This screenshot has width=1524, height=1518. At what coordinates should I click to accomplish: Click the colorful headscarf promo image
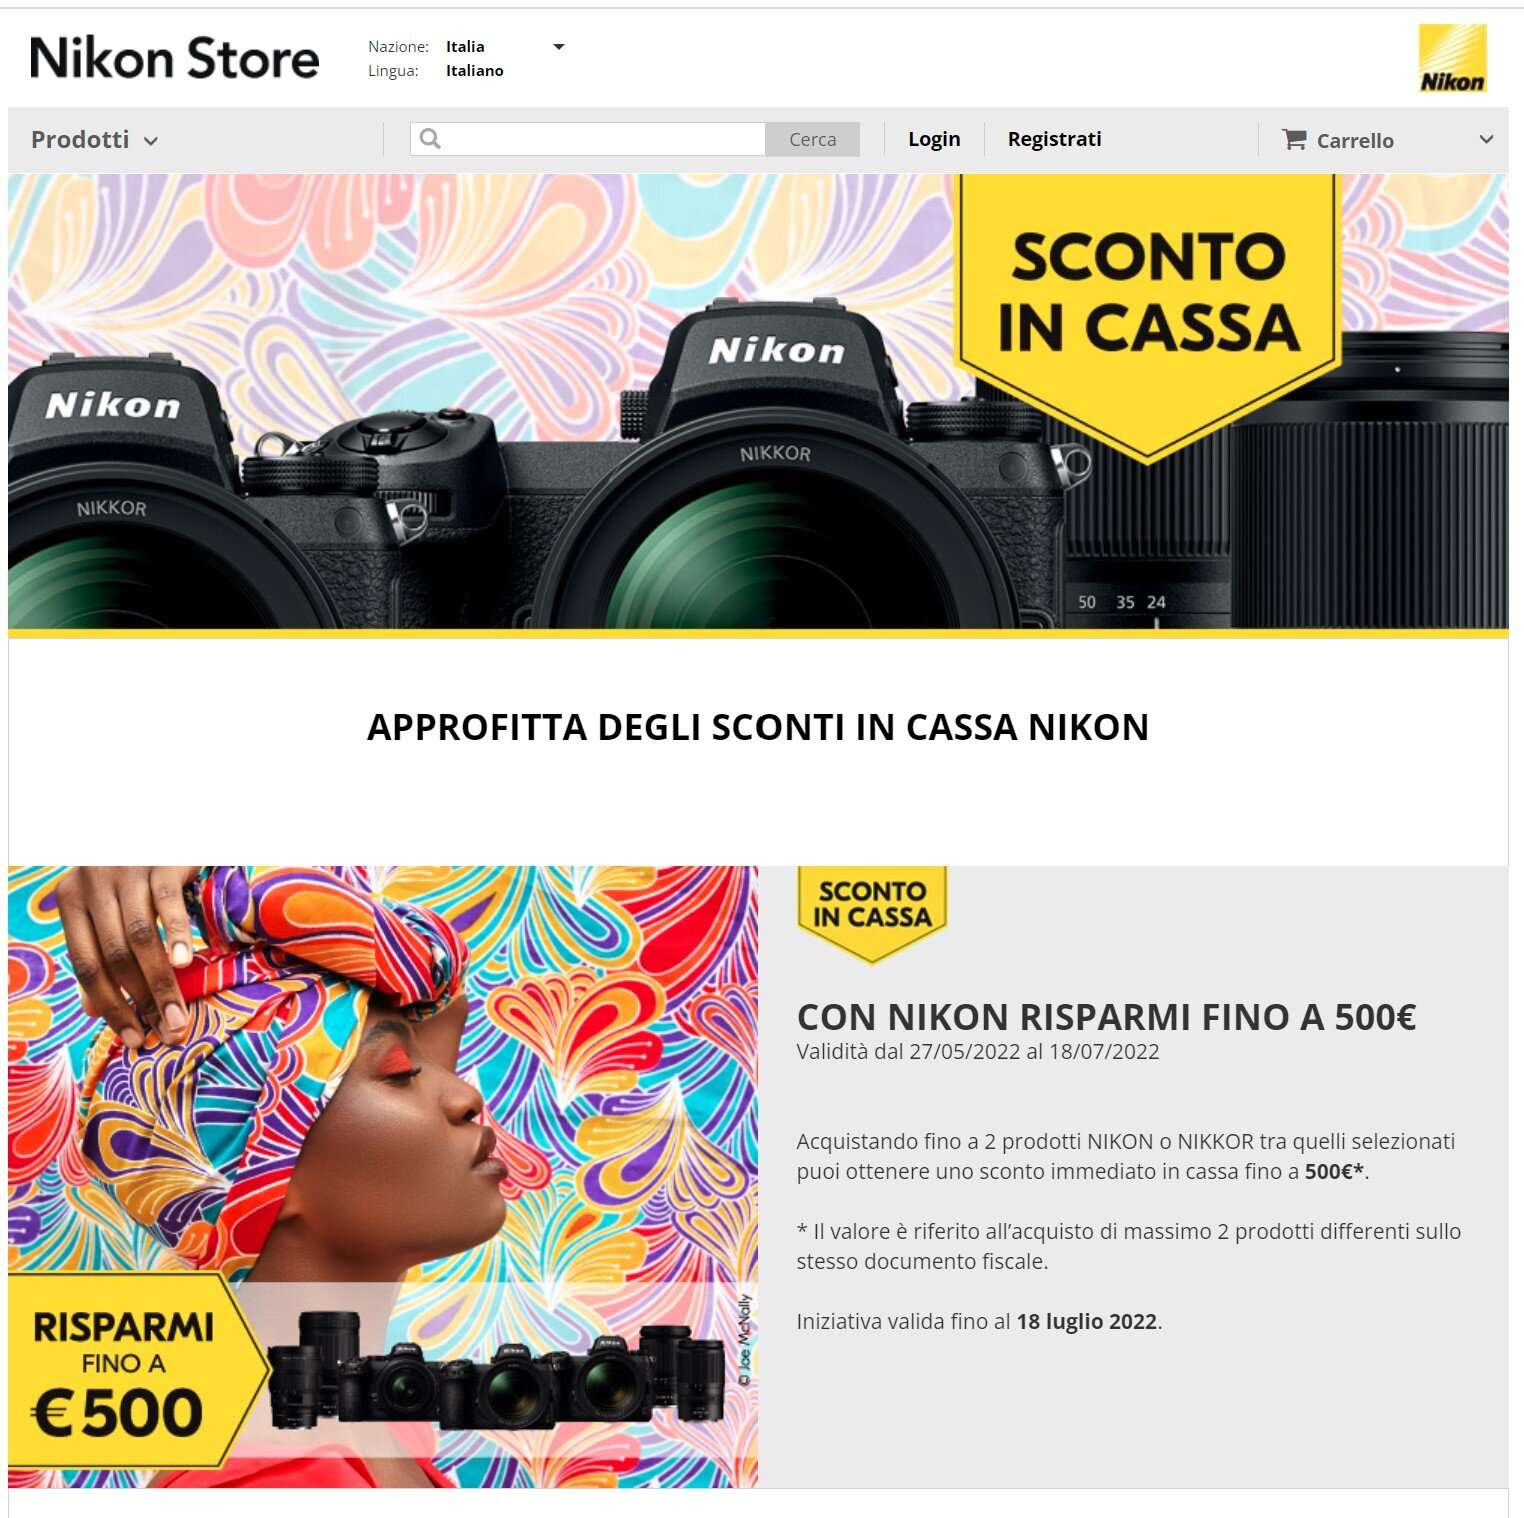pos(383,1176)
